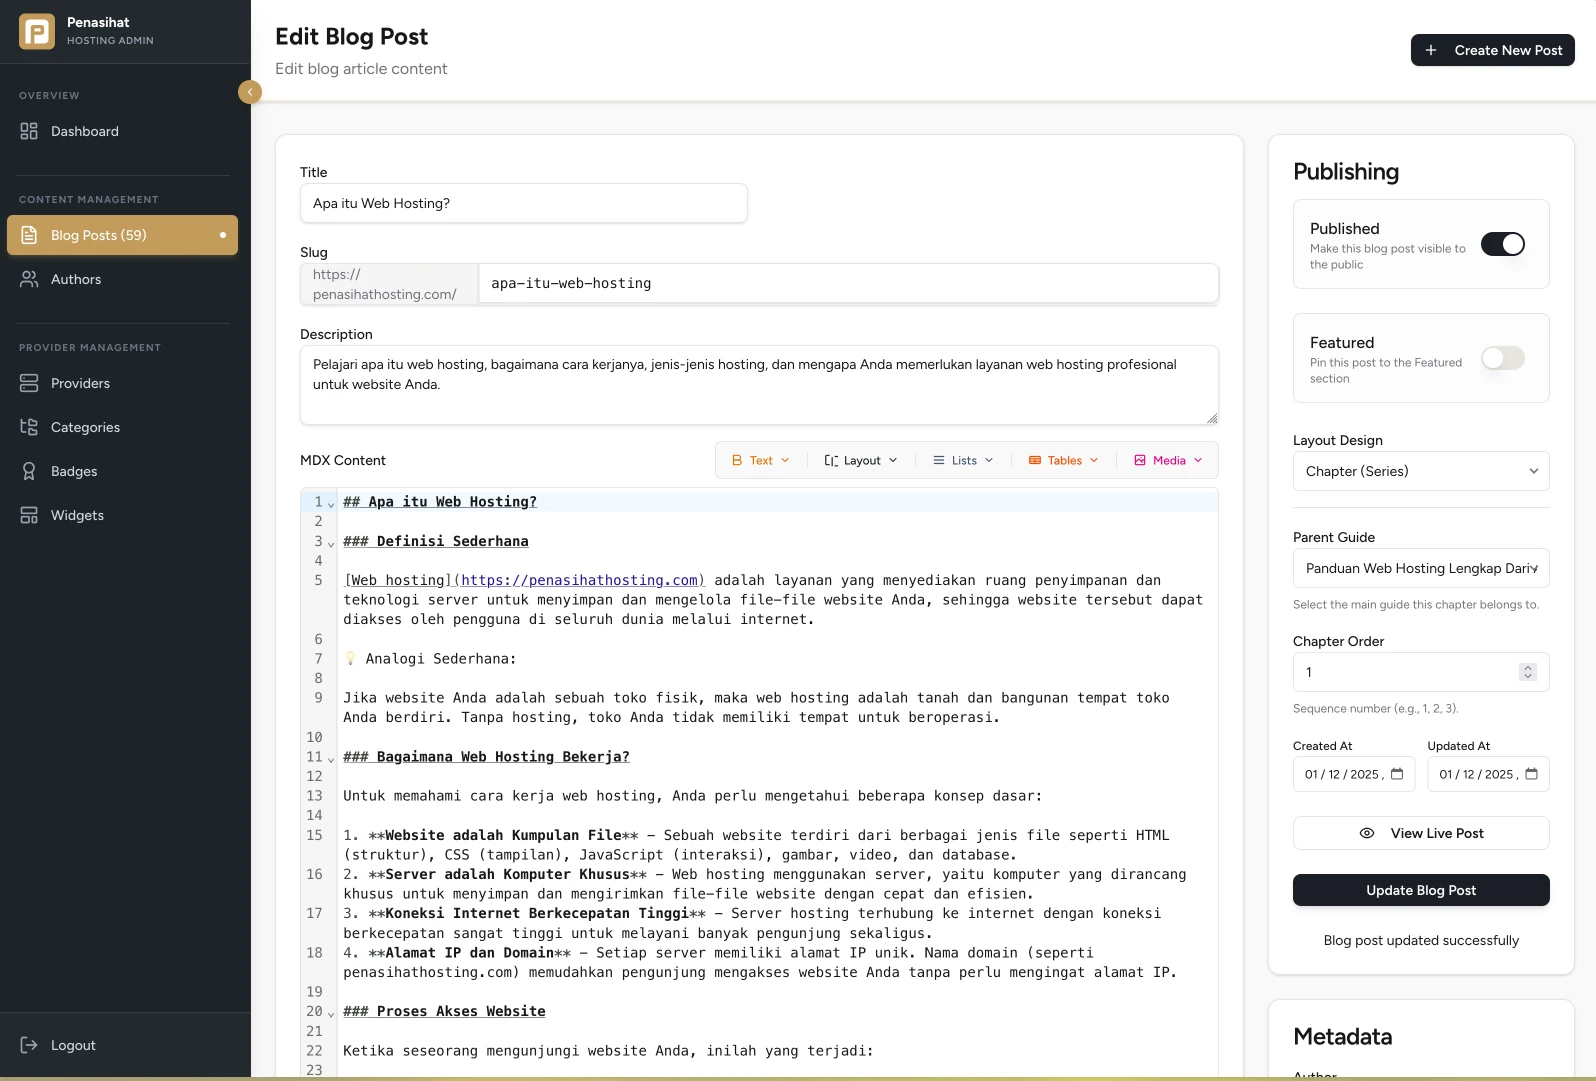This screenshot has height=1081, width=1596.
Task: Click the eye icon on View Live Post
Action: click(x=1367, y=833)
